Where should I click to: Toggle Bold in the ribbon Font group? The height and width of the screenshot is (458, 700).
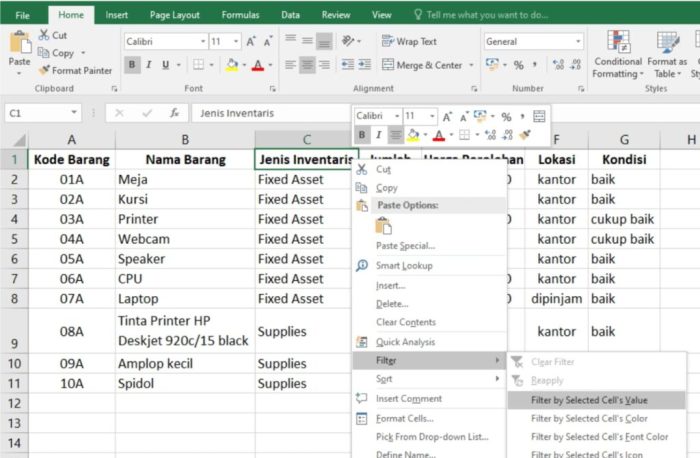[x=132, y=65]
